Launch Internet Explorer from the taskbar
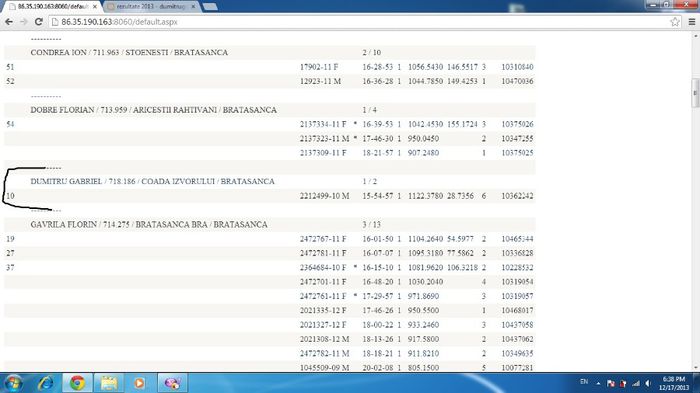The height and width of the screenshot is (393, 700). tap(46, 383)
